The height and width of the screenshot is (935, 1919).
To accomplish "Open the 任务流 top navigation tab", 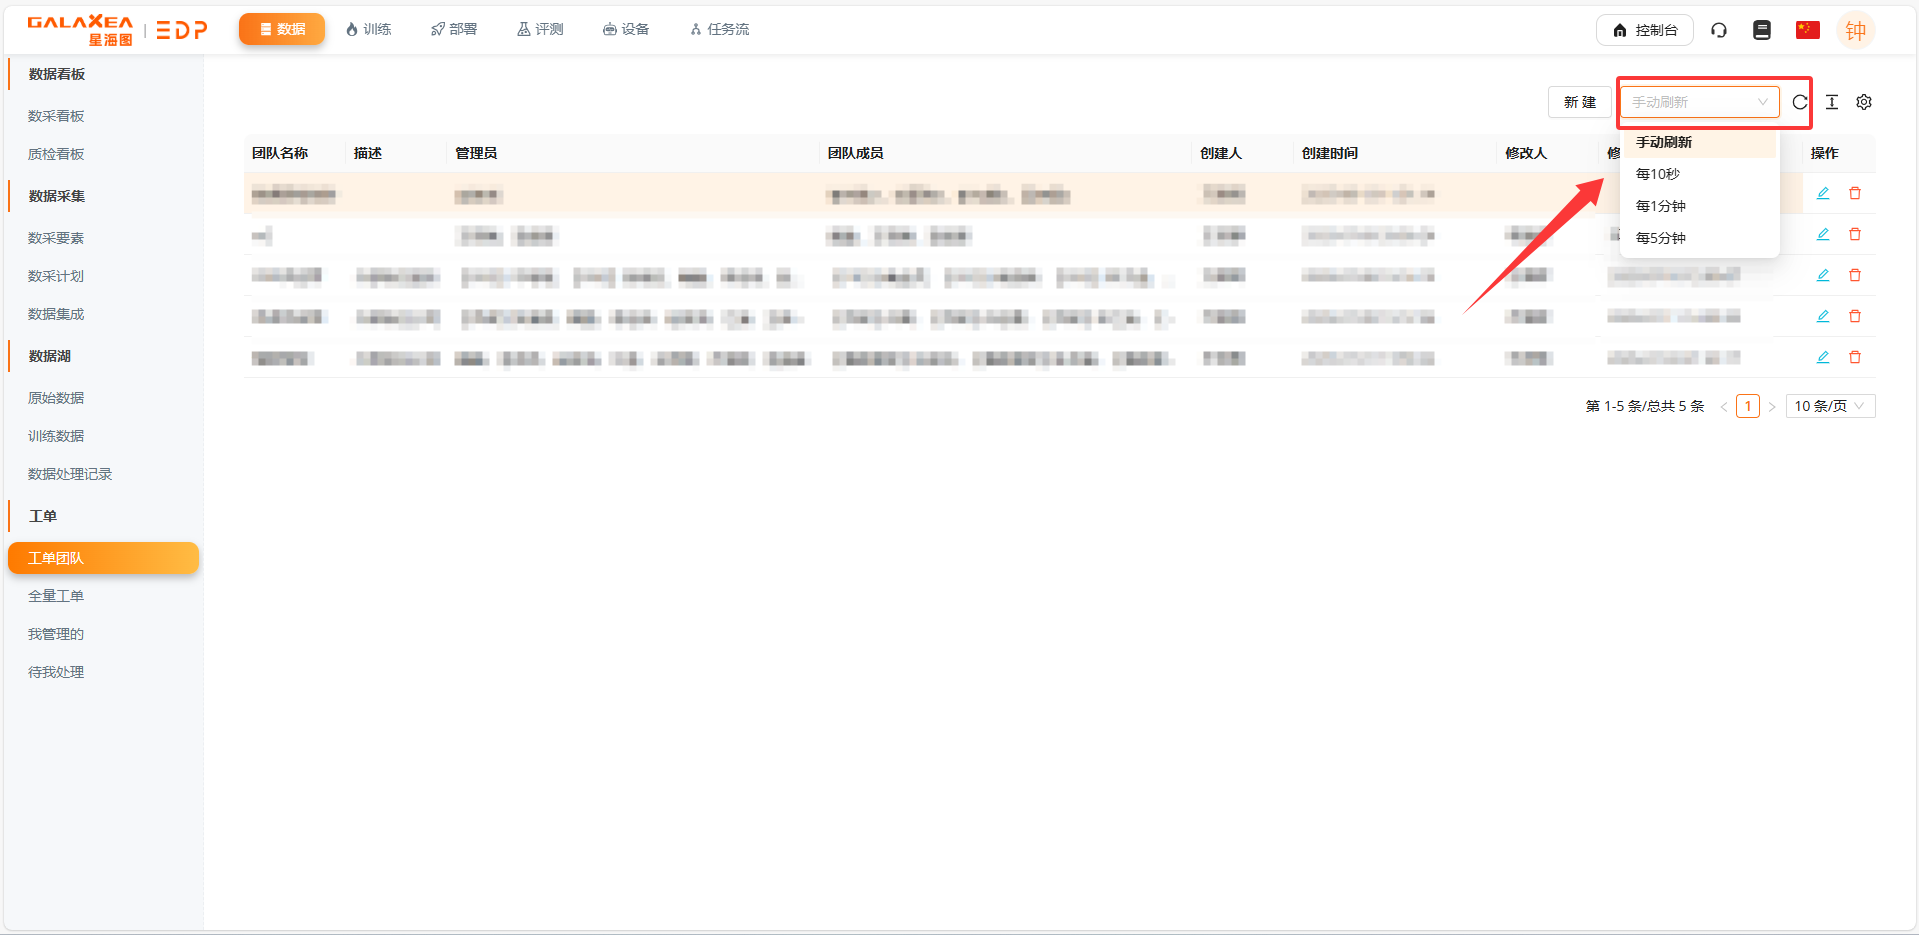I will (x=719, y=30).
